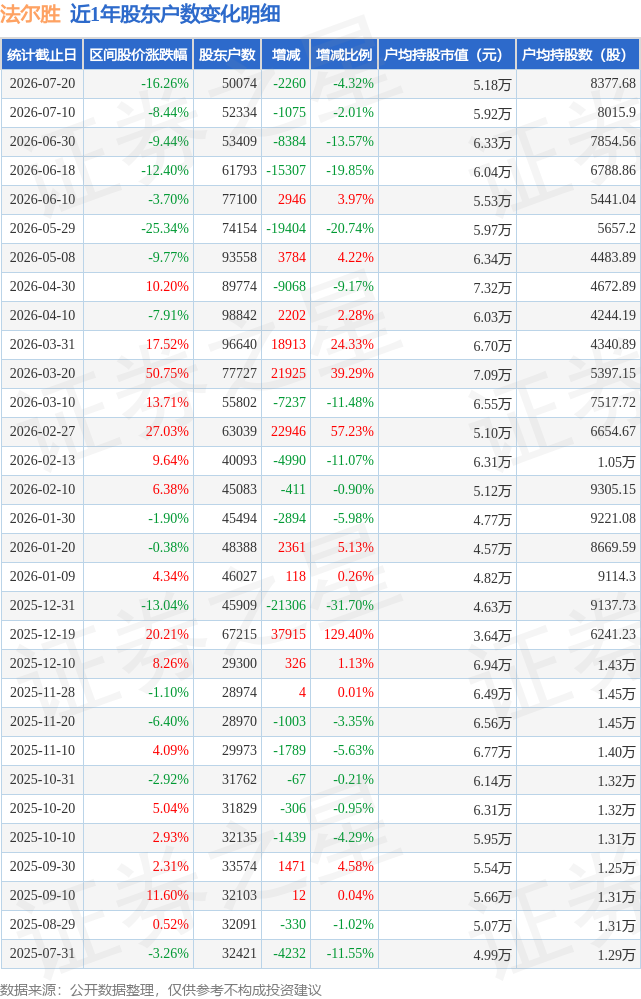Click the 增减比例 column header

(344, 55)
